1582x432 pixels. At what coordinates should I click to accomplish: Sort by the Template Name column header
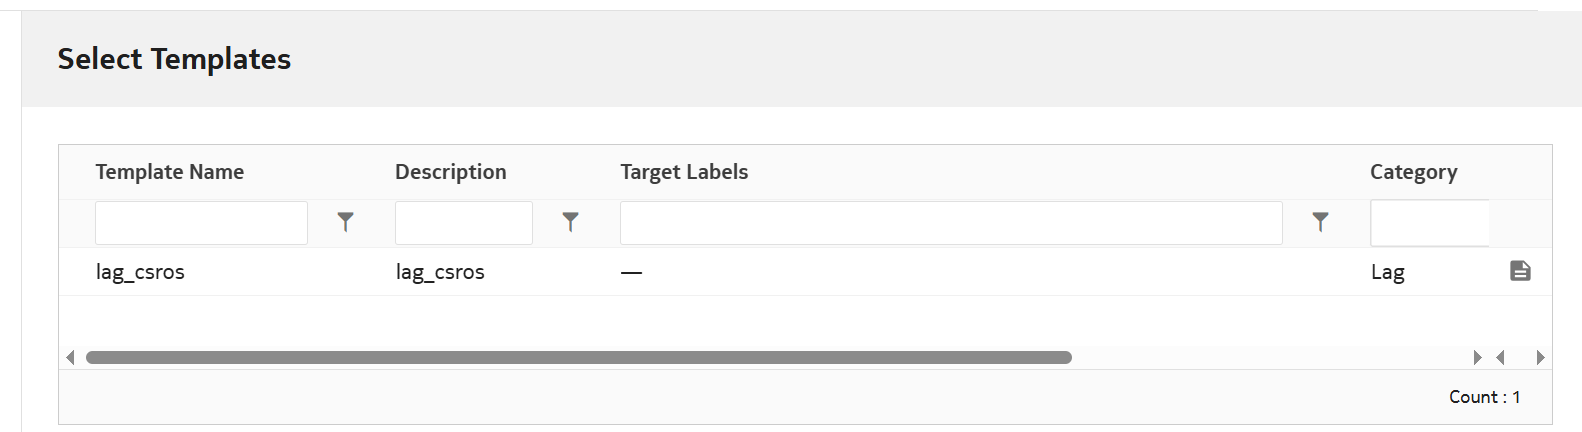click(x=169, y=172)
